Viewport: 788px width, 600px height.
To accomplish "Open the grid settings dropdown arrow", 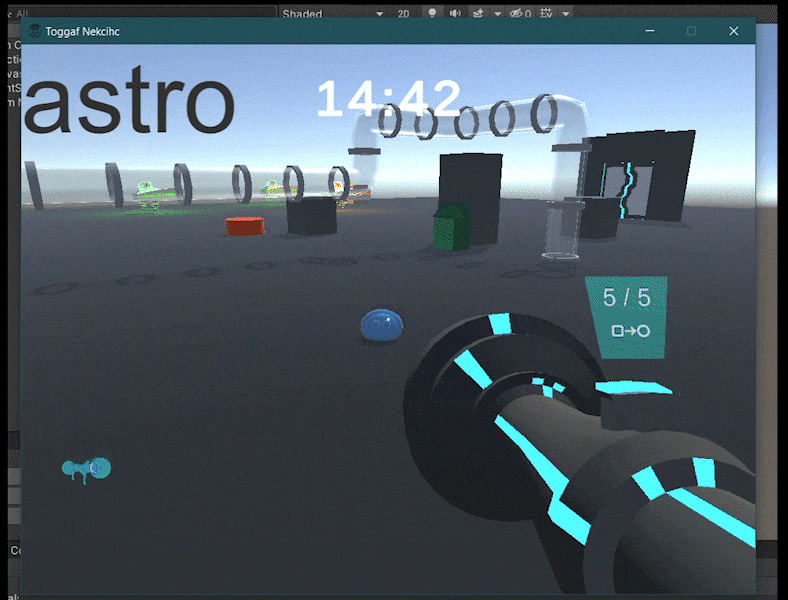I will pos(566,14).
